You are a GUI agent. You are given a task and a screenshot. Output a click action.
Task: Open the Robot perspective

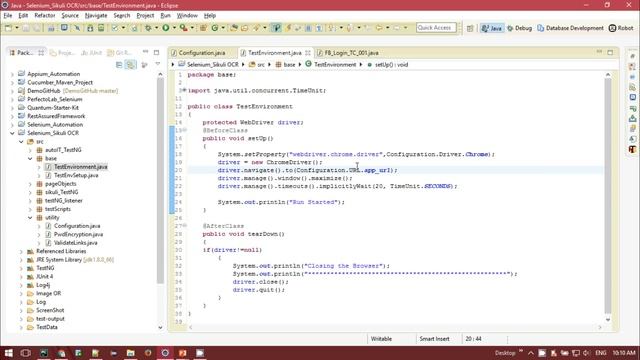pyautogui.click(x=621, y=28)
